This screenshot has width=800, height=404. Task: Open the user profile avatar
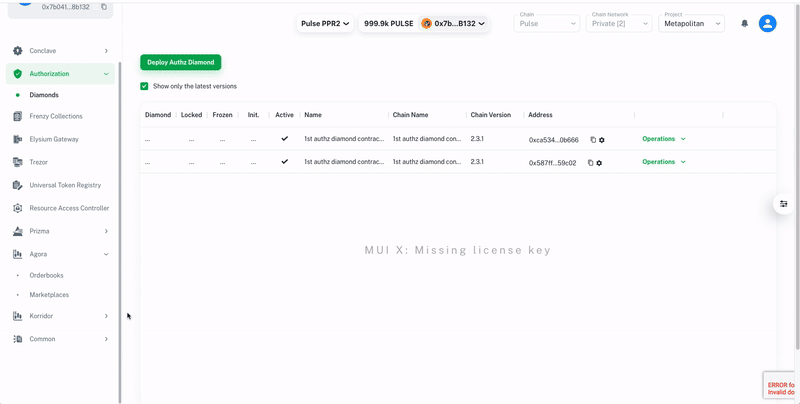coord(767,23)
